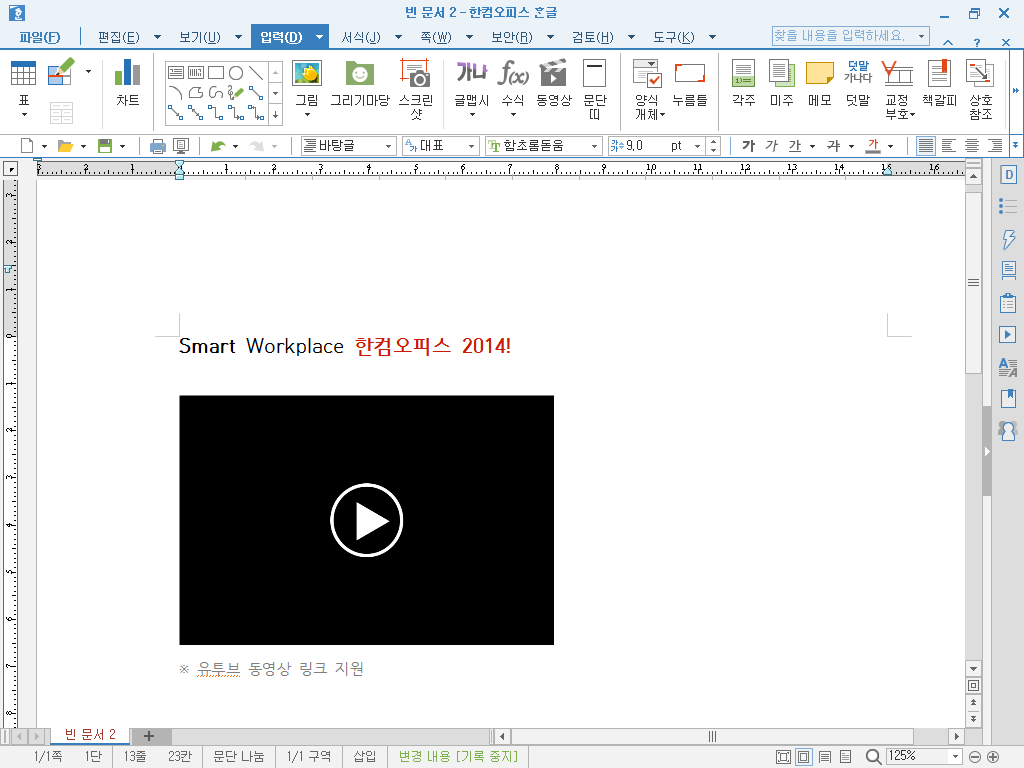Add a footnote with 각주
The width and height of the screenshot is (1024, 768).
tap(743, 82)
